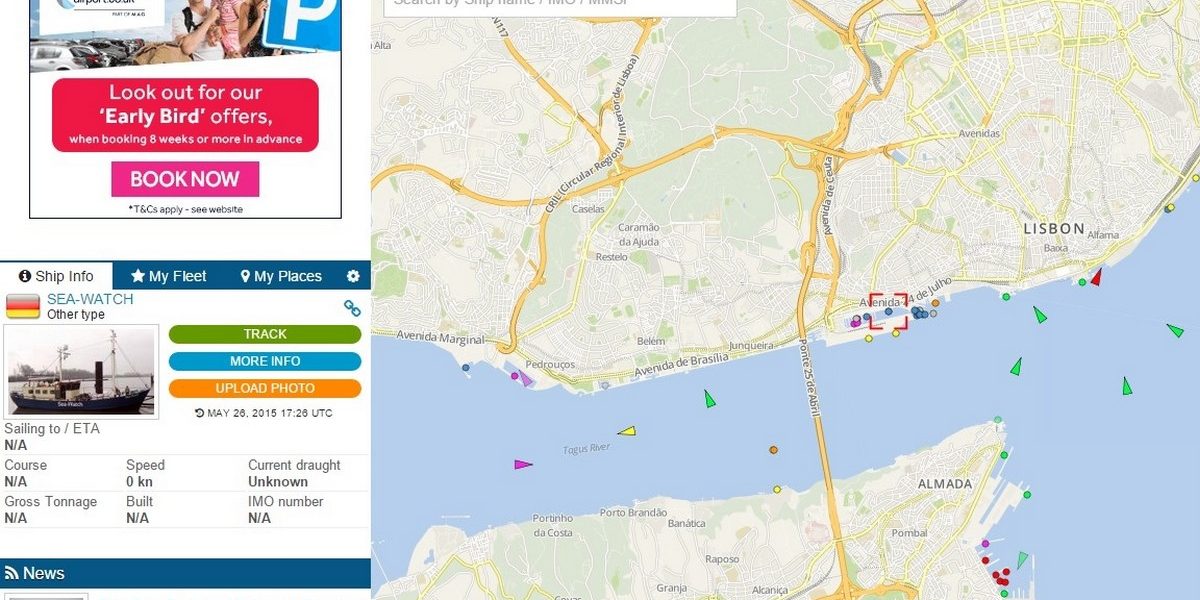Click the blue MORE INFO button
The width and height of the screenshot is (1200, 600).
(x=265, y=361)
